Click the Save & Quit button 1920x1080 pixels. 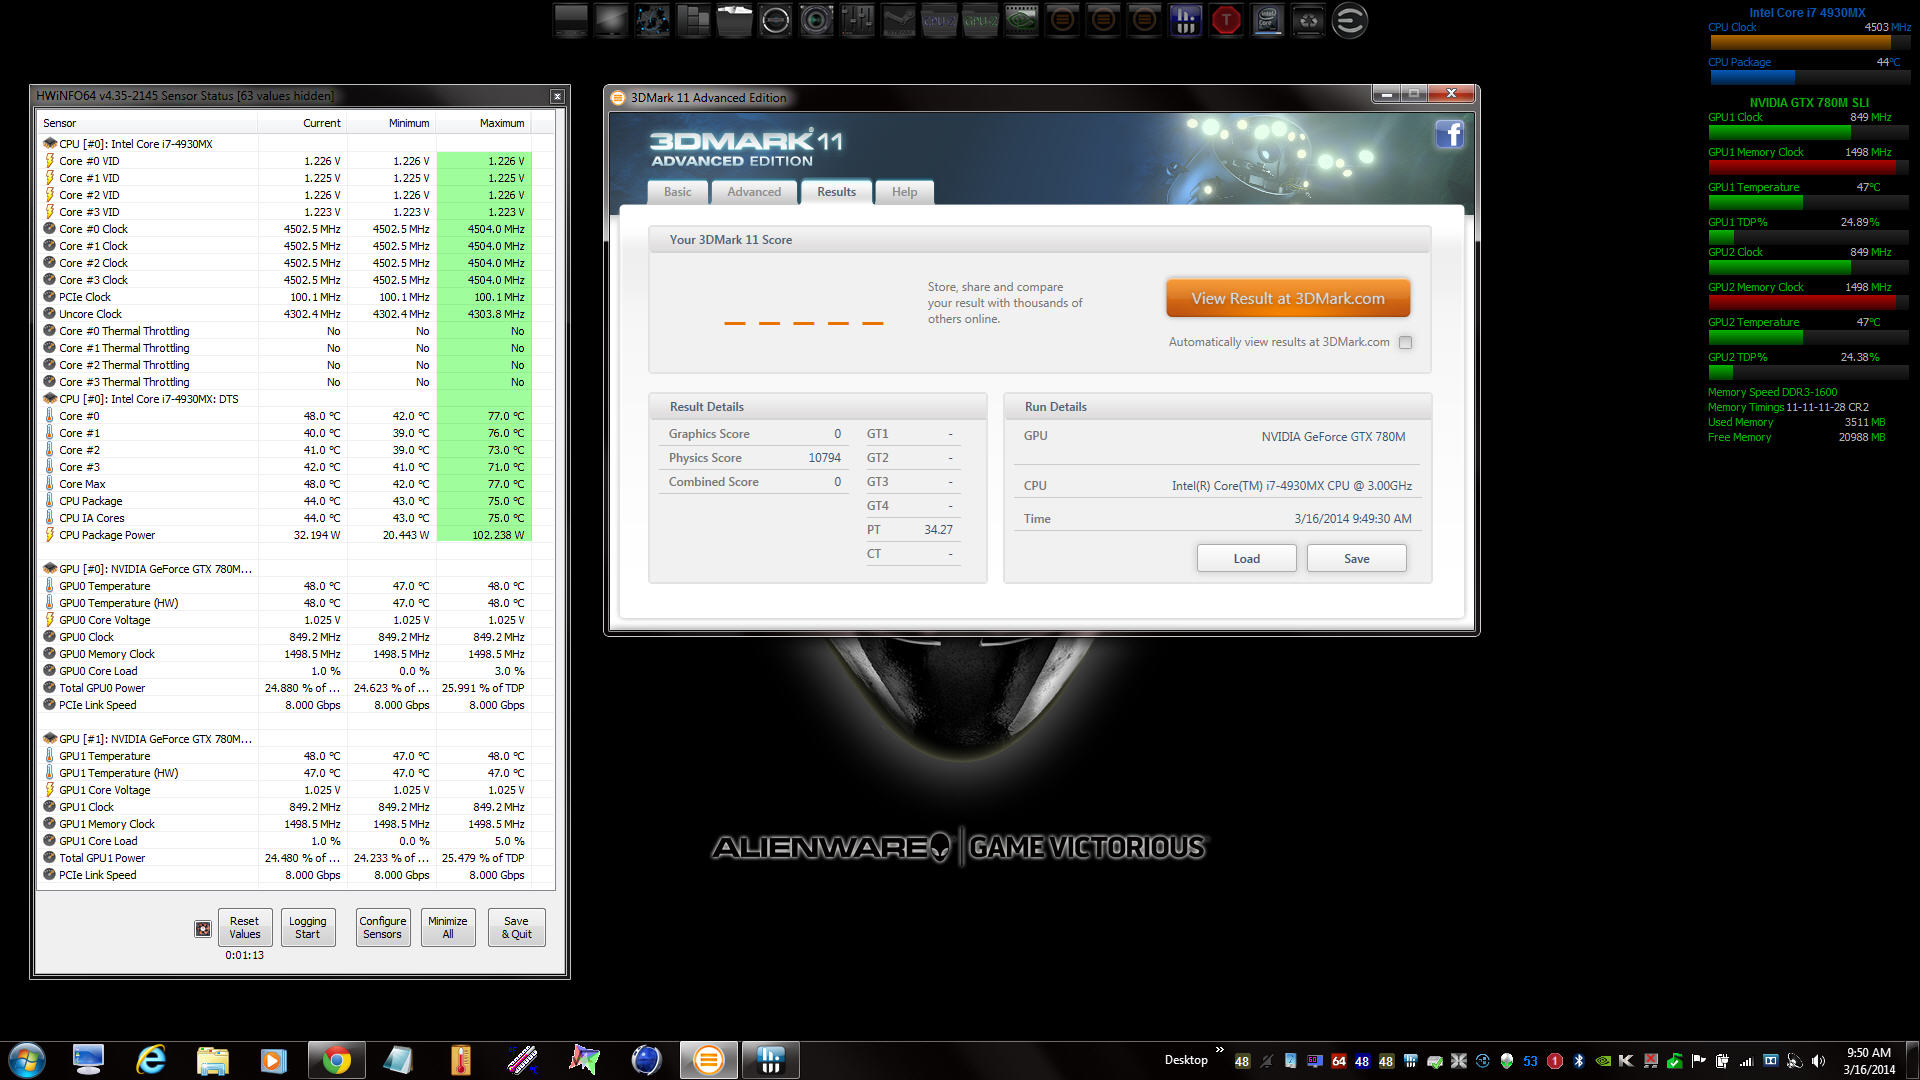click(x=516, y=927)
